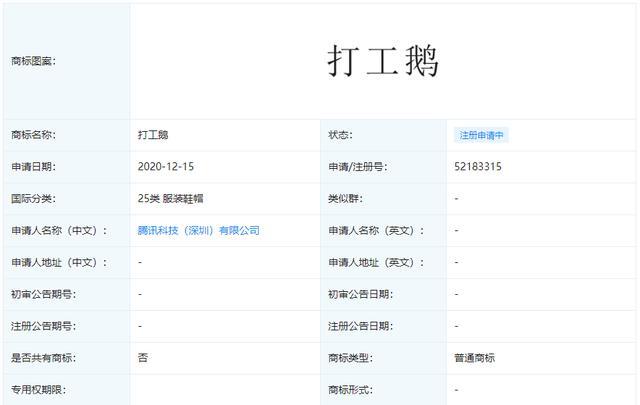640x405 pixels.
Task: Click the large 打工鹅 trademark image
Action: 383,61
